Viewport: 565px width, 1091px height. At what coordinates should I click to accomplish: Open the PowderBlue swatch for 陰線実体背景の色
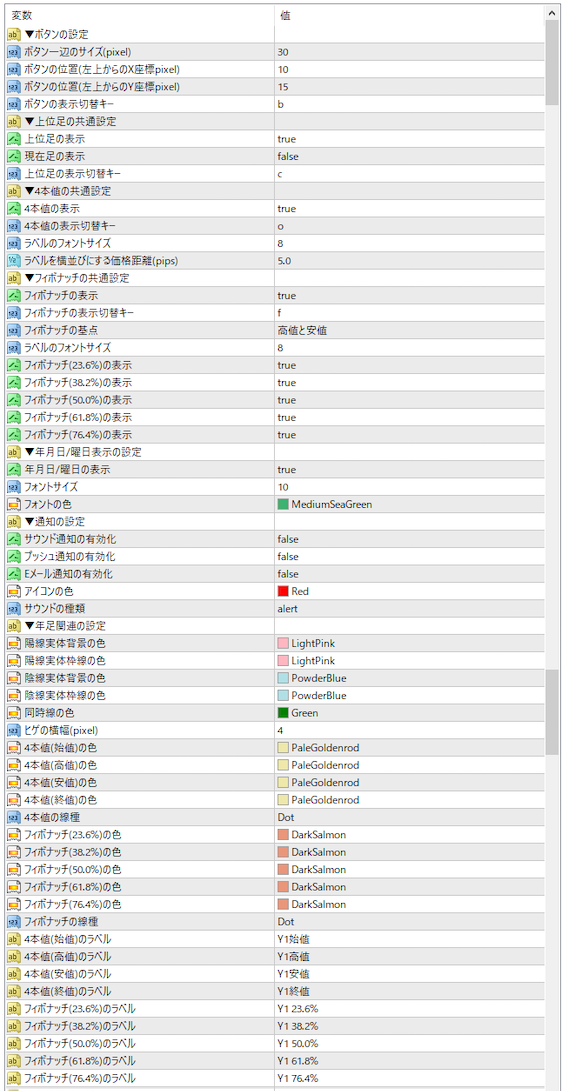click(283, 678)
